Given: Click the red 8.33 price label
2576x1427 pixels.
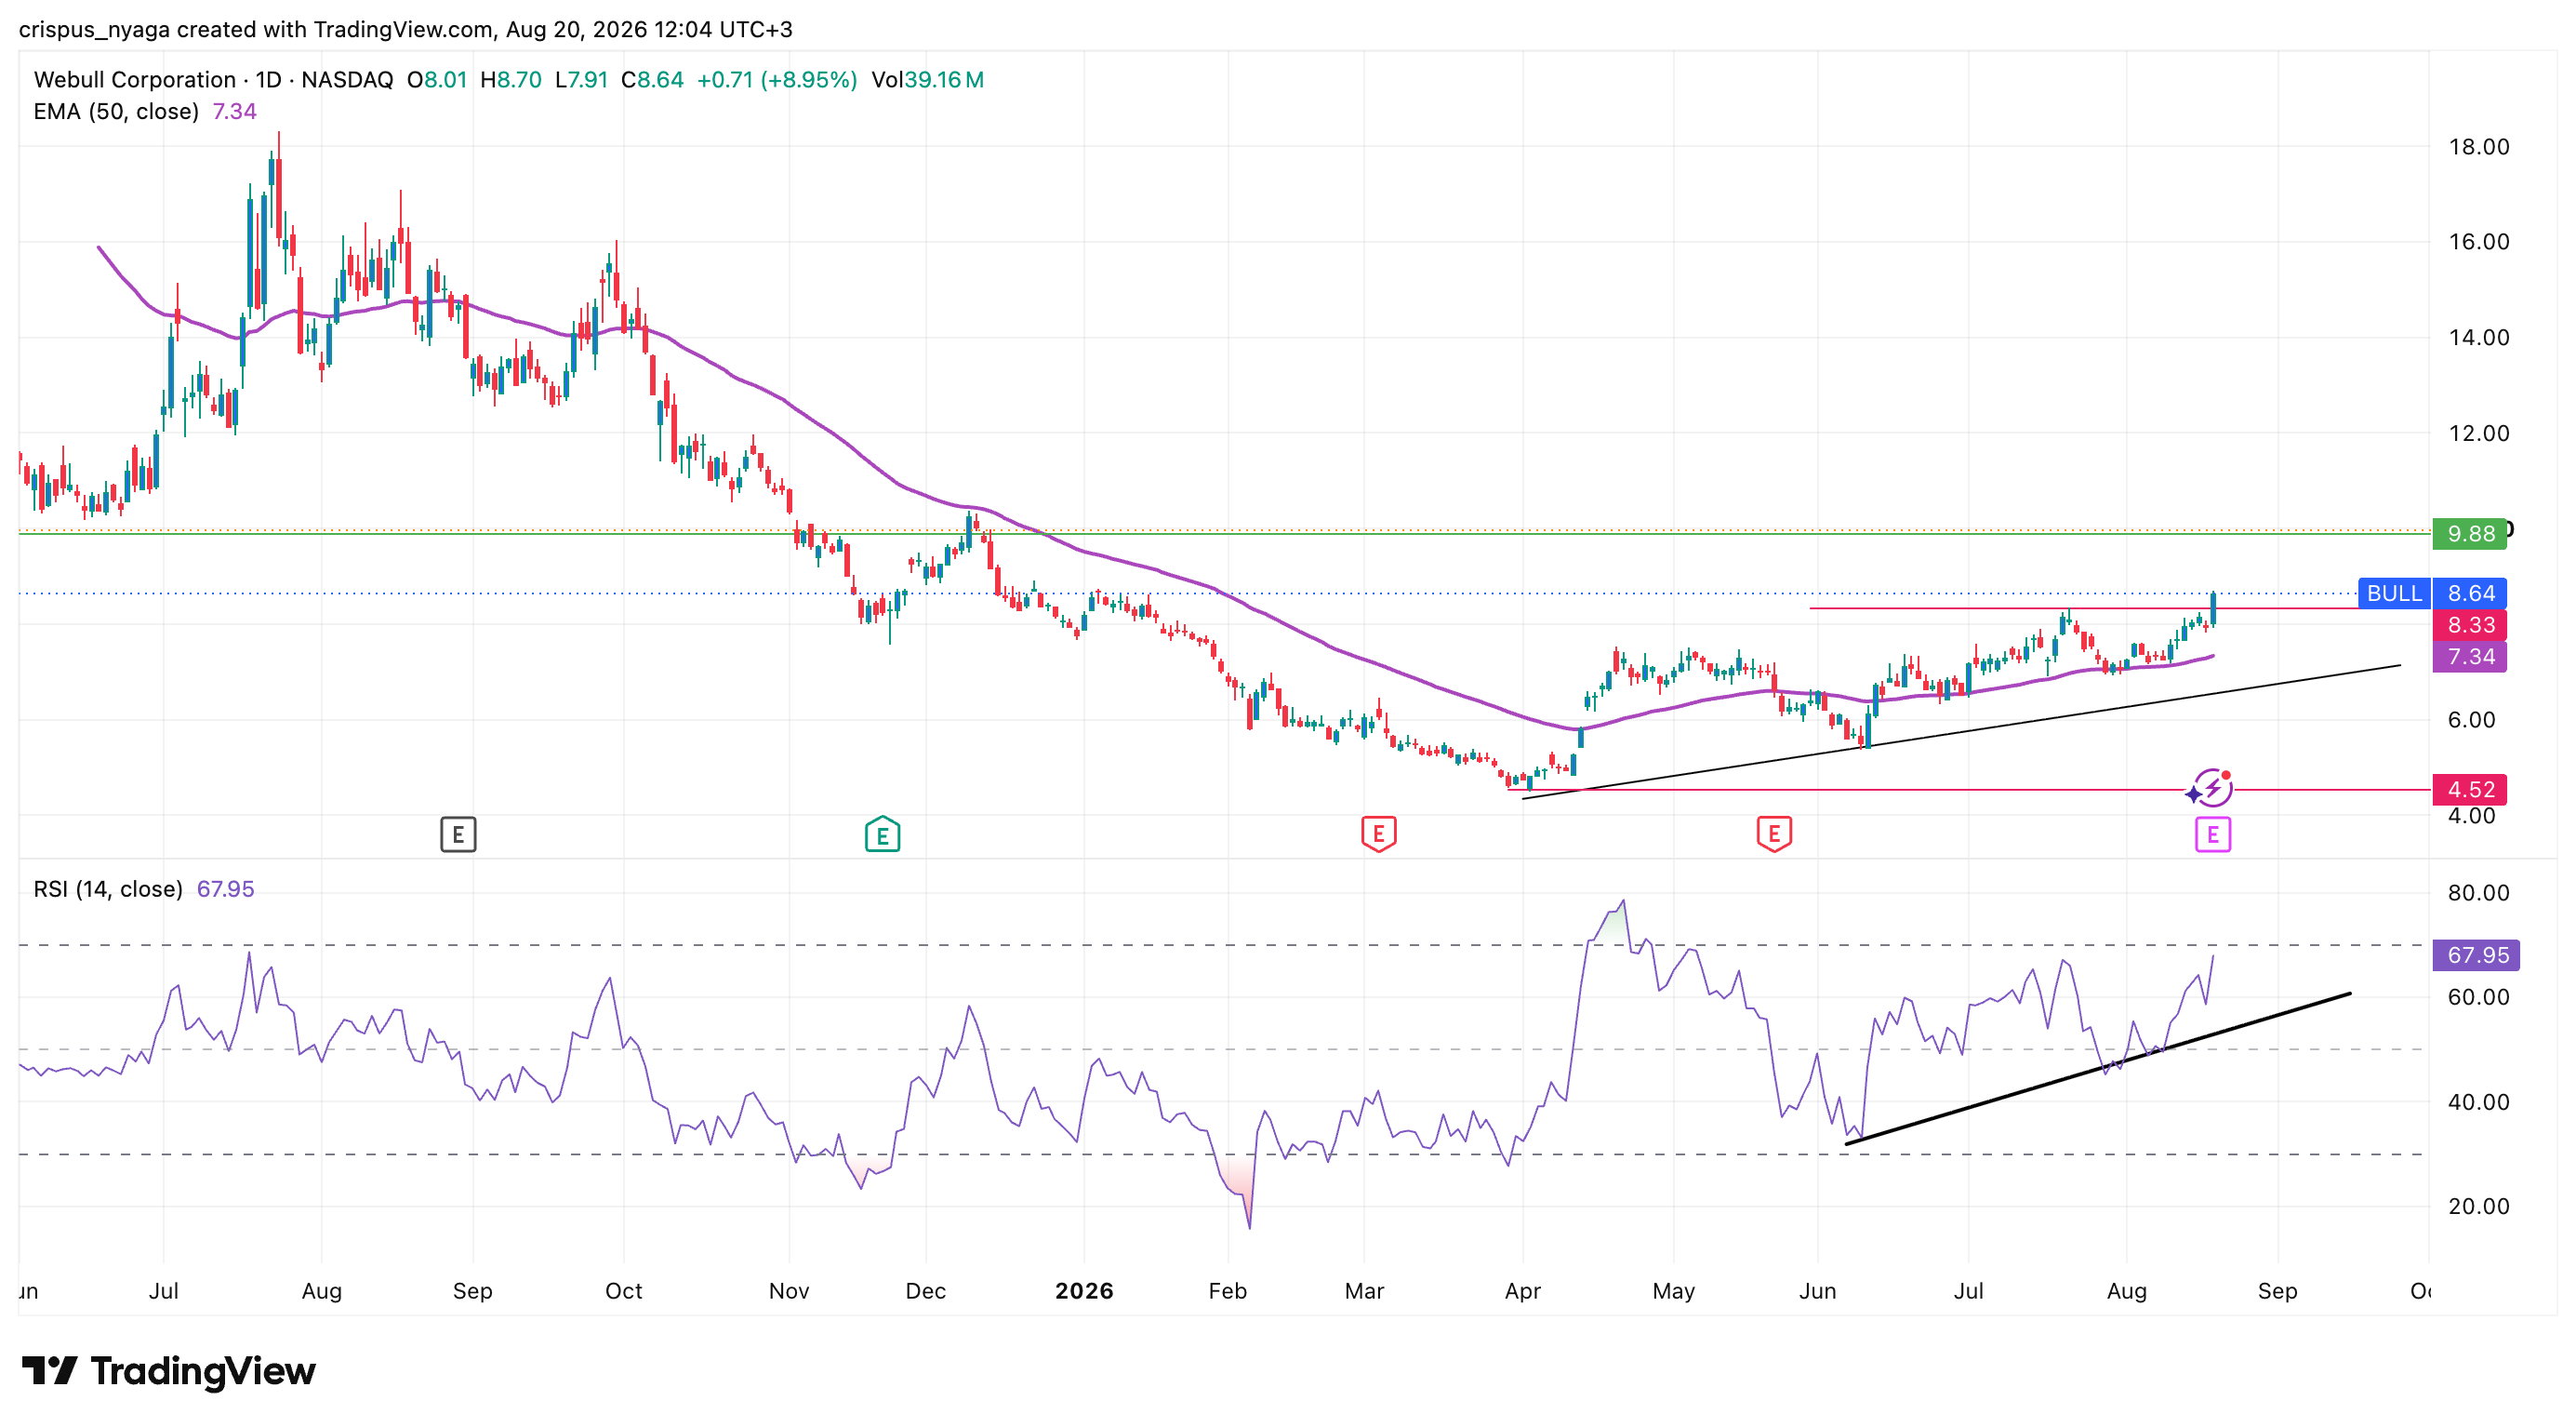Looking at the screenshot, I should 2470,625.
